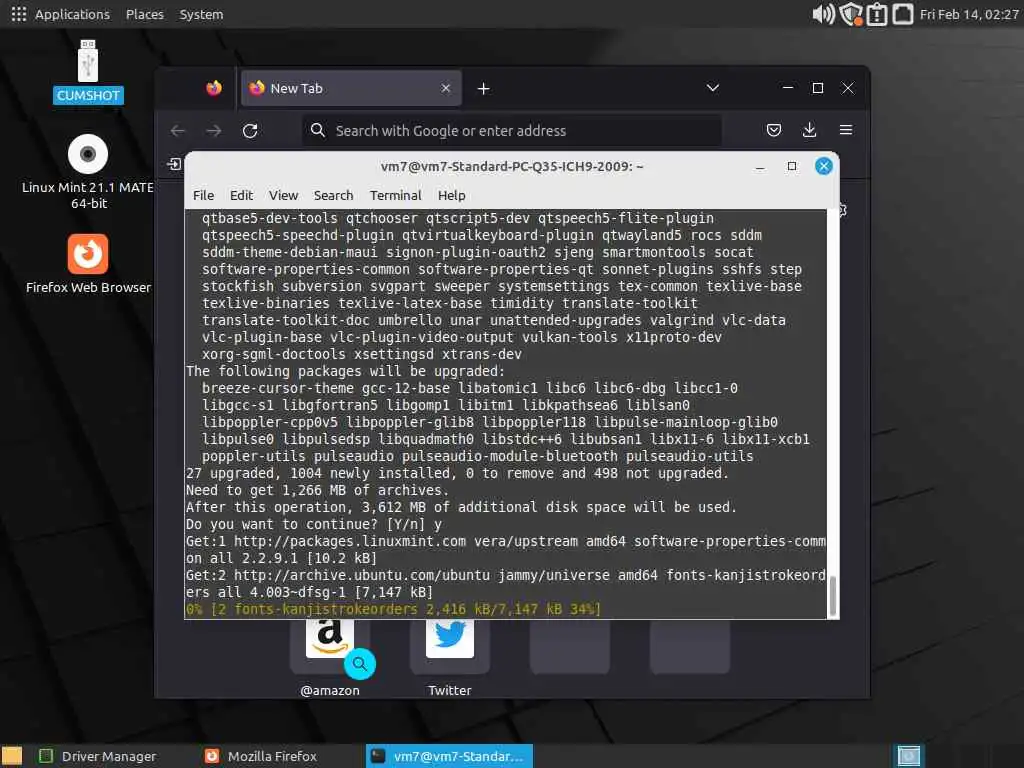The width and height of the screenshot is (1024, 768).
Task: Open the terminal Search menu
Action: pyautogui.click(x=333, y=195)
